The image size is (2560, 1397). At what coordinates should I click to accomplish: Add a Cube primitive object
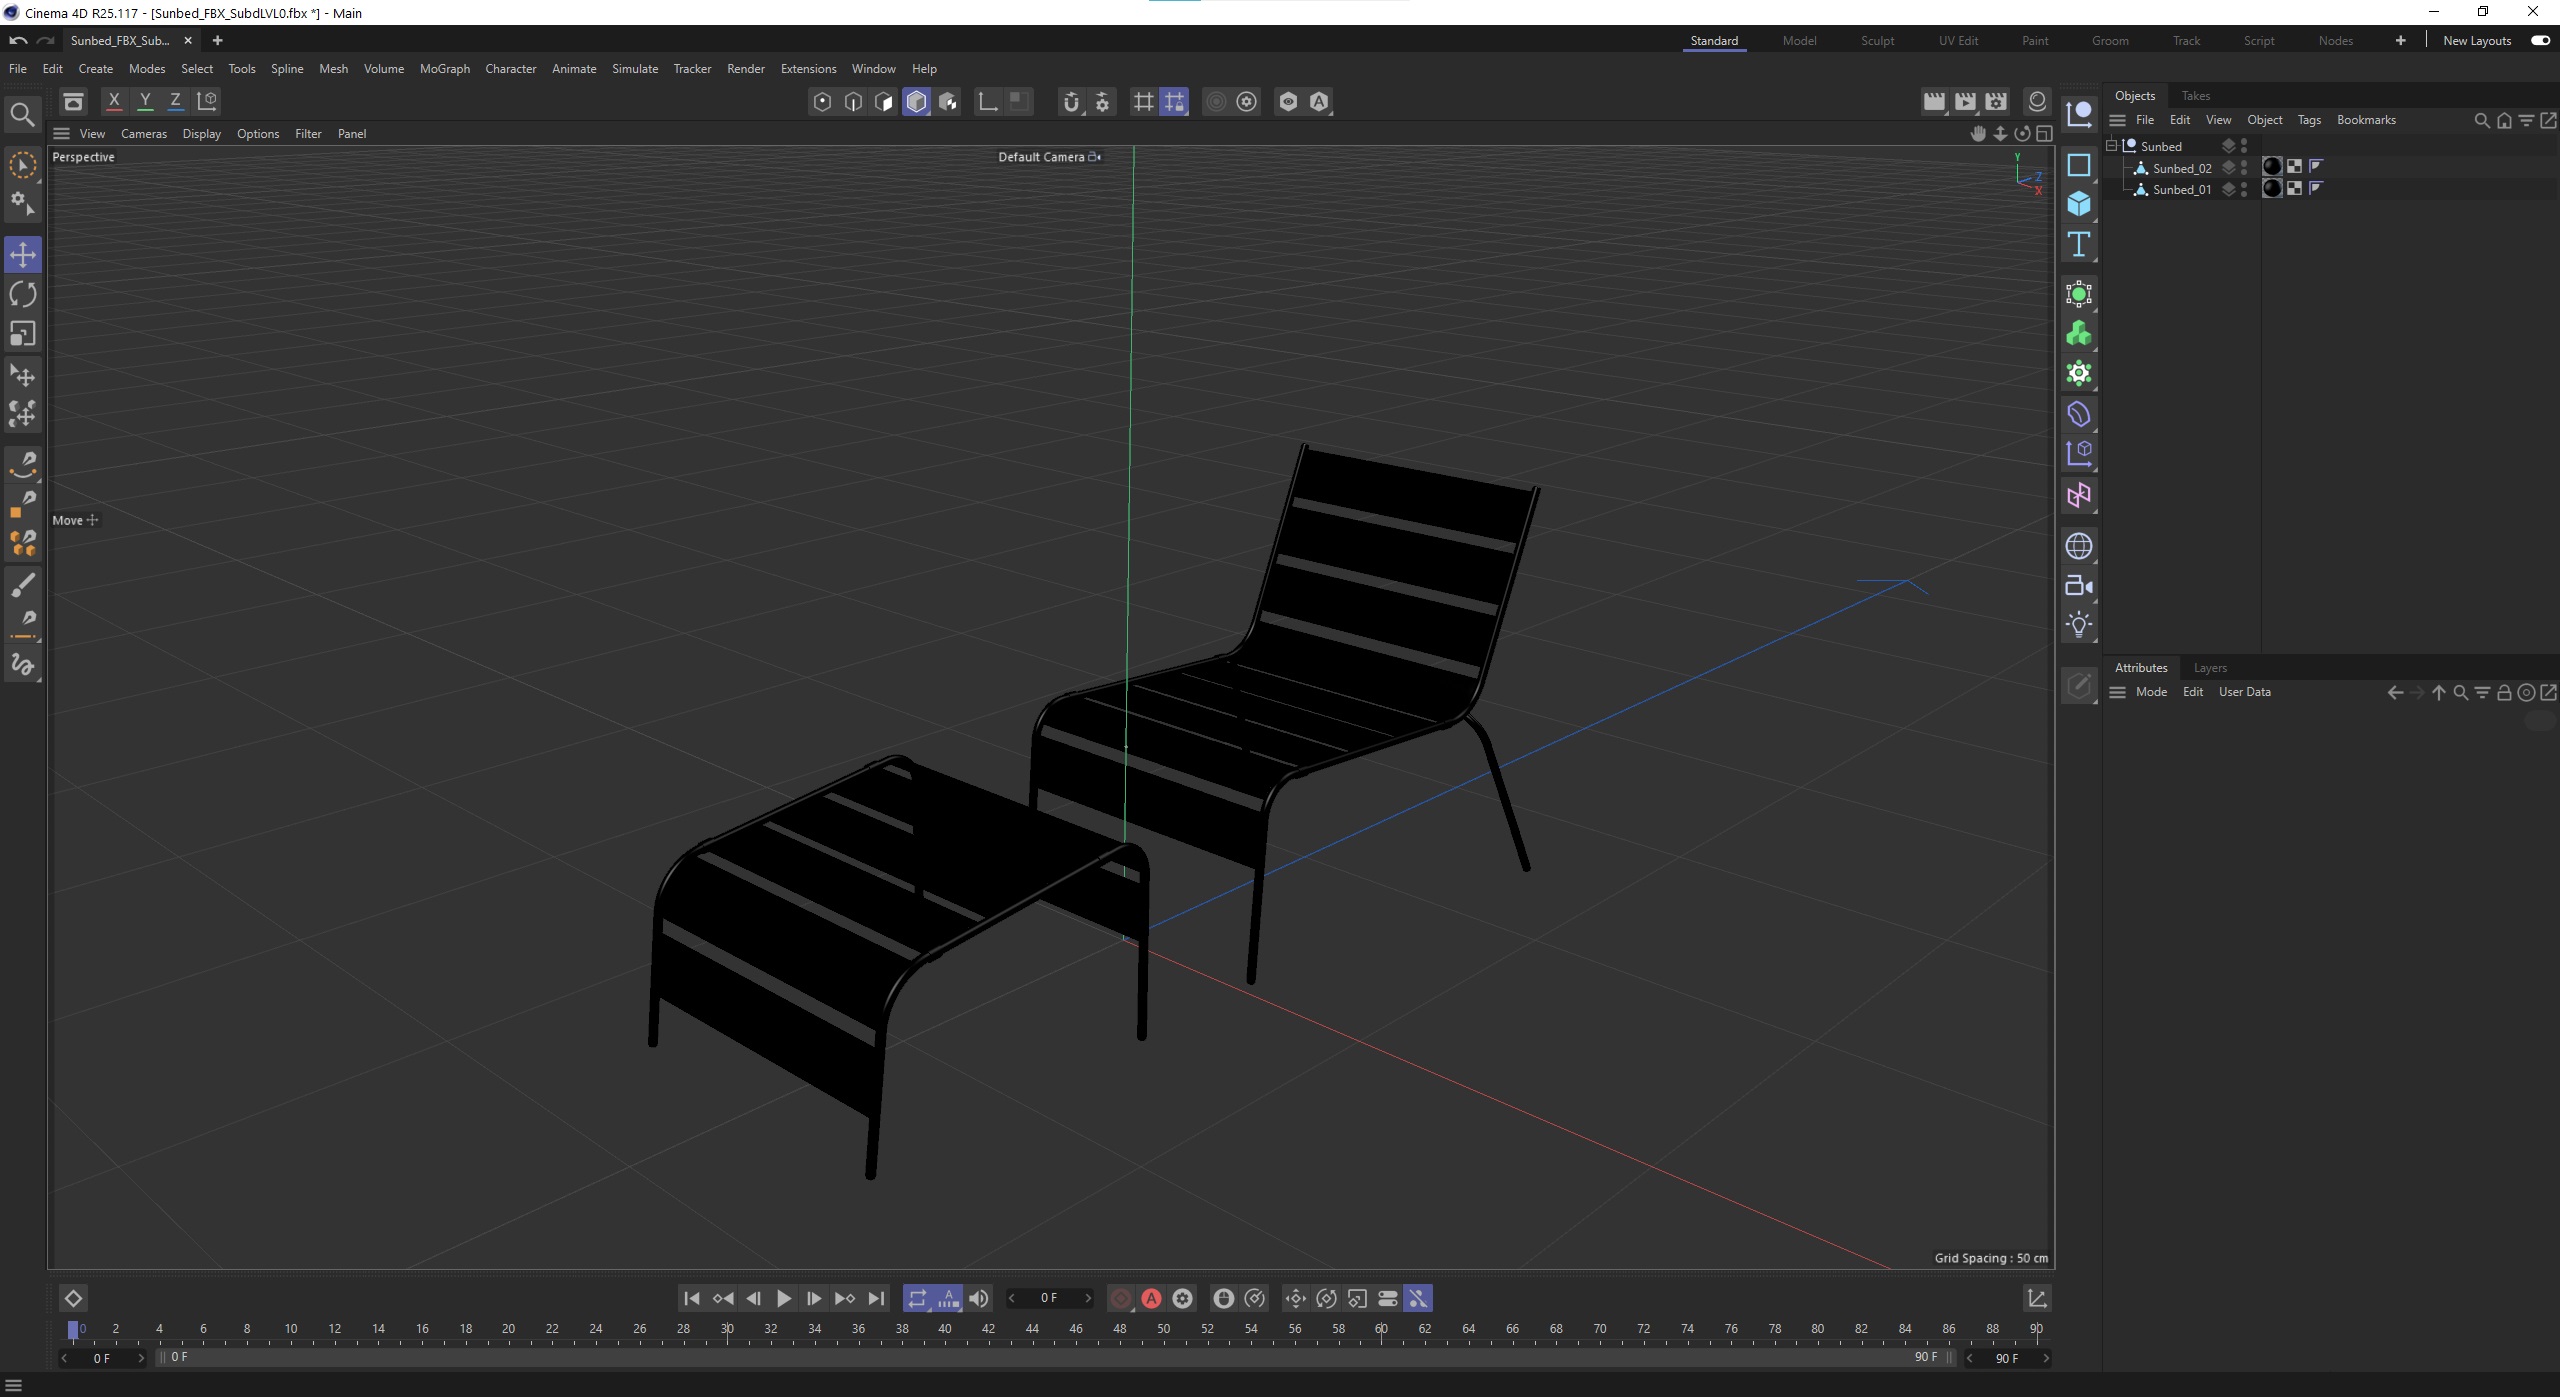coord(2079,204)
